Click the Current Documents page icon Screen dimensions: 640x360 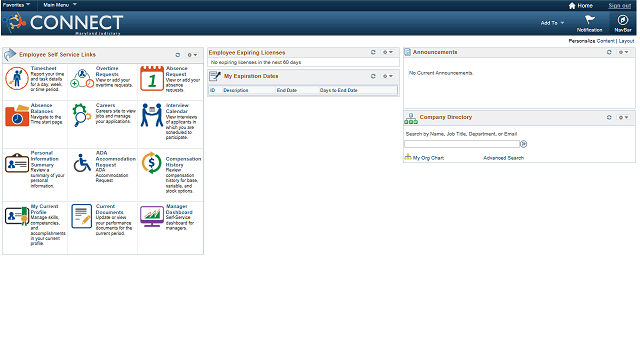[82, 216]
